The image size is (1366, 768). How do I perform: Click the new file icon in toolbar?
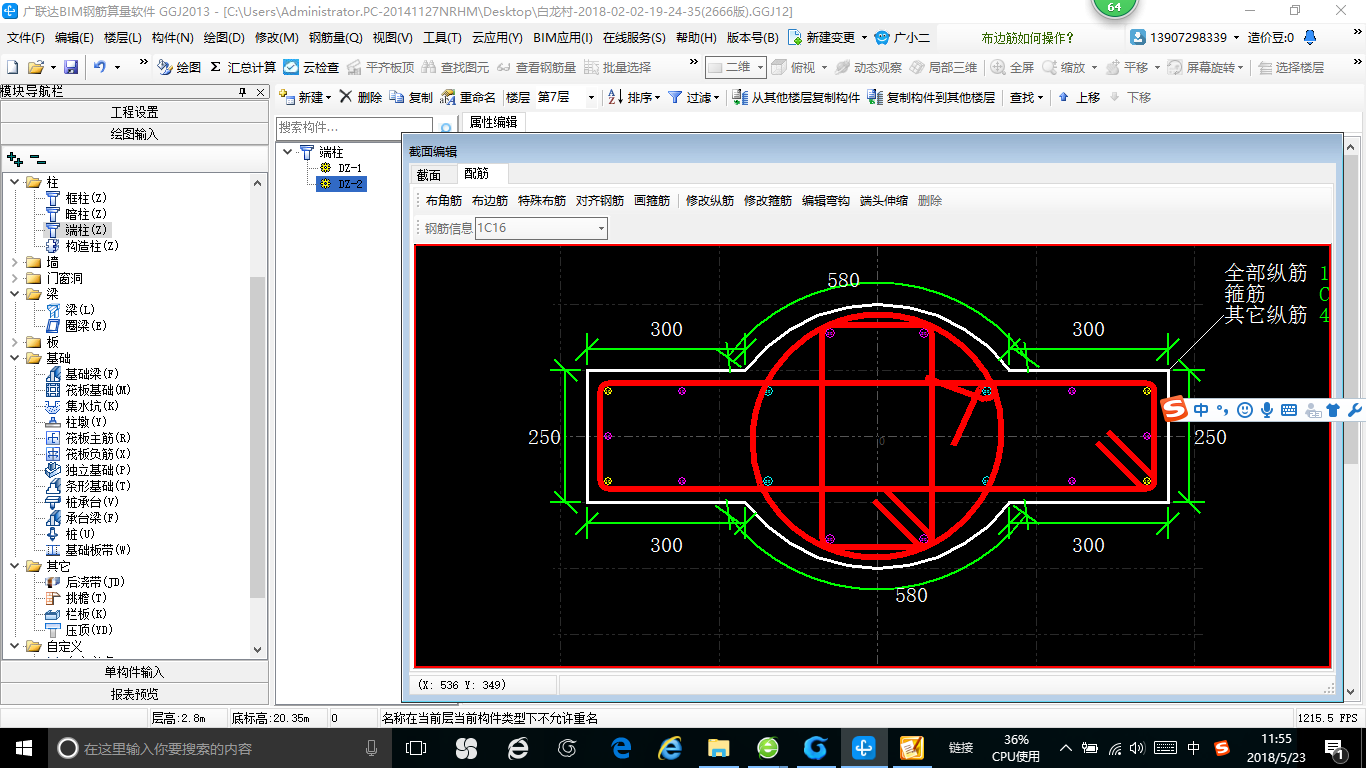13,67
